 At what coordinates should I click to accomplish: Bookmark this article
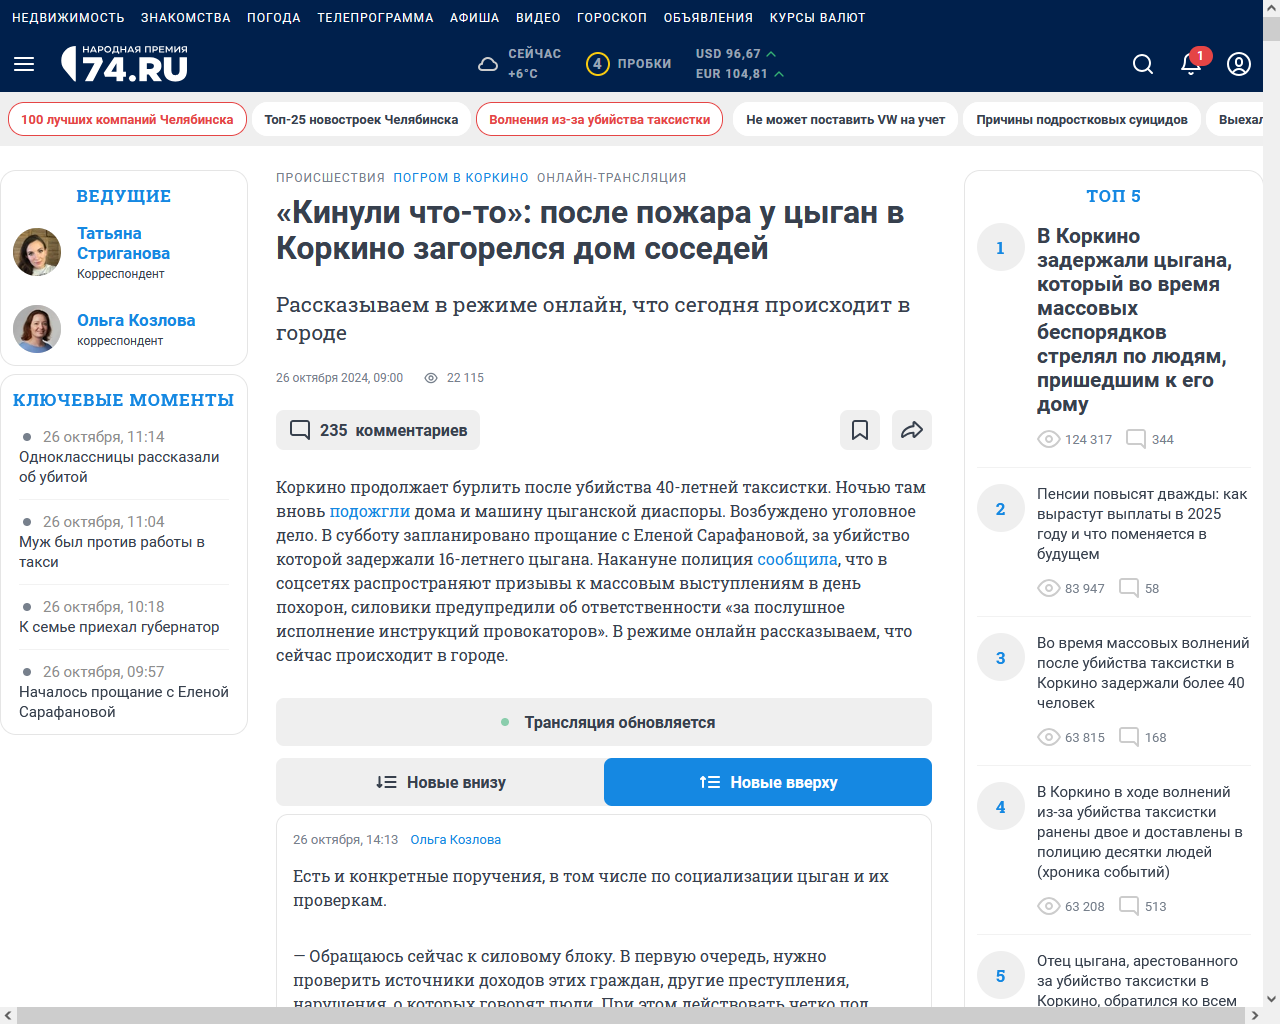click(x=859, y=430)
